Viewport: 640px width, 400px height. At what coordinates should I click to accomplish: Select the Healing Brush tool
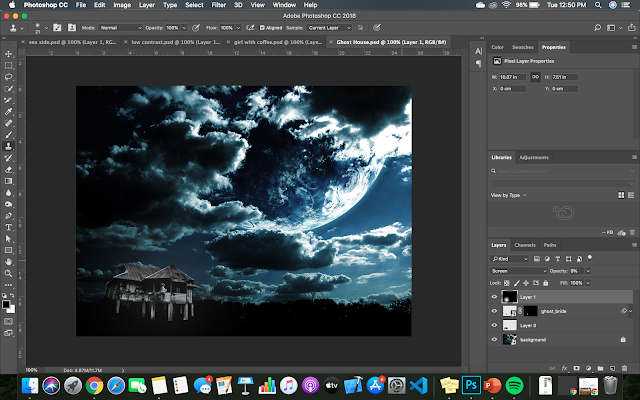(8, 123)
